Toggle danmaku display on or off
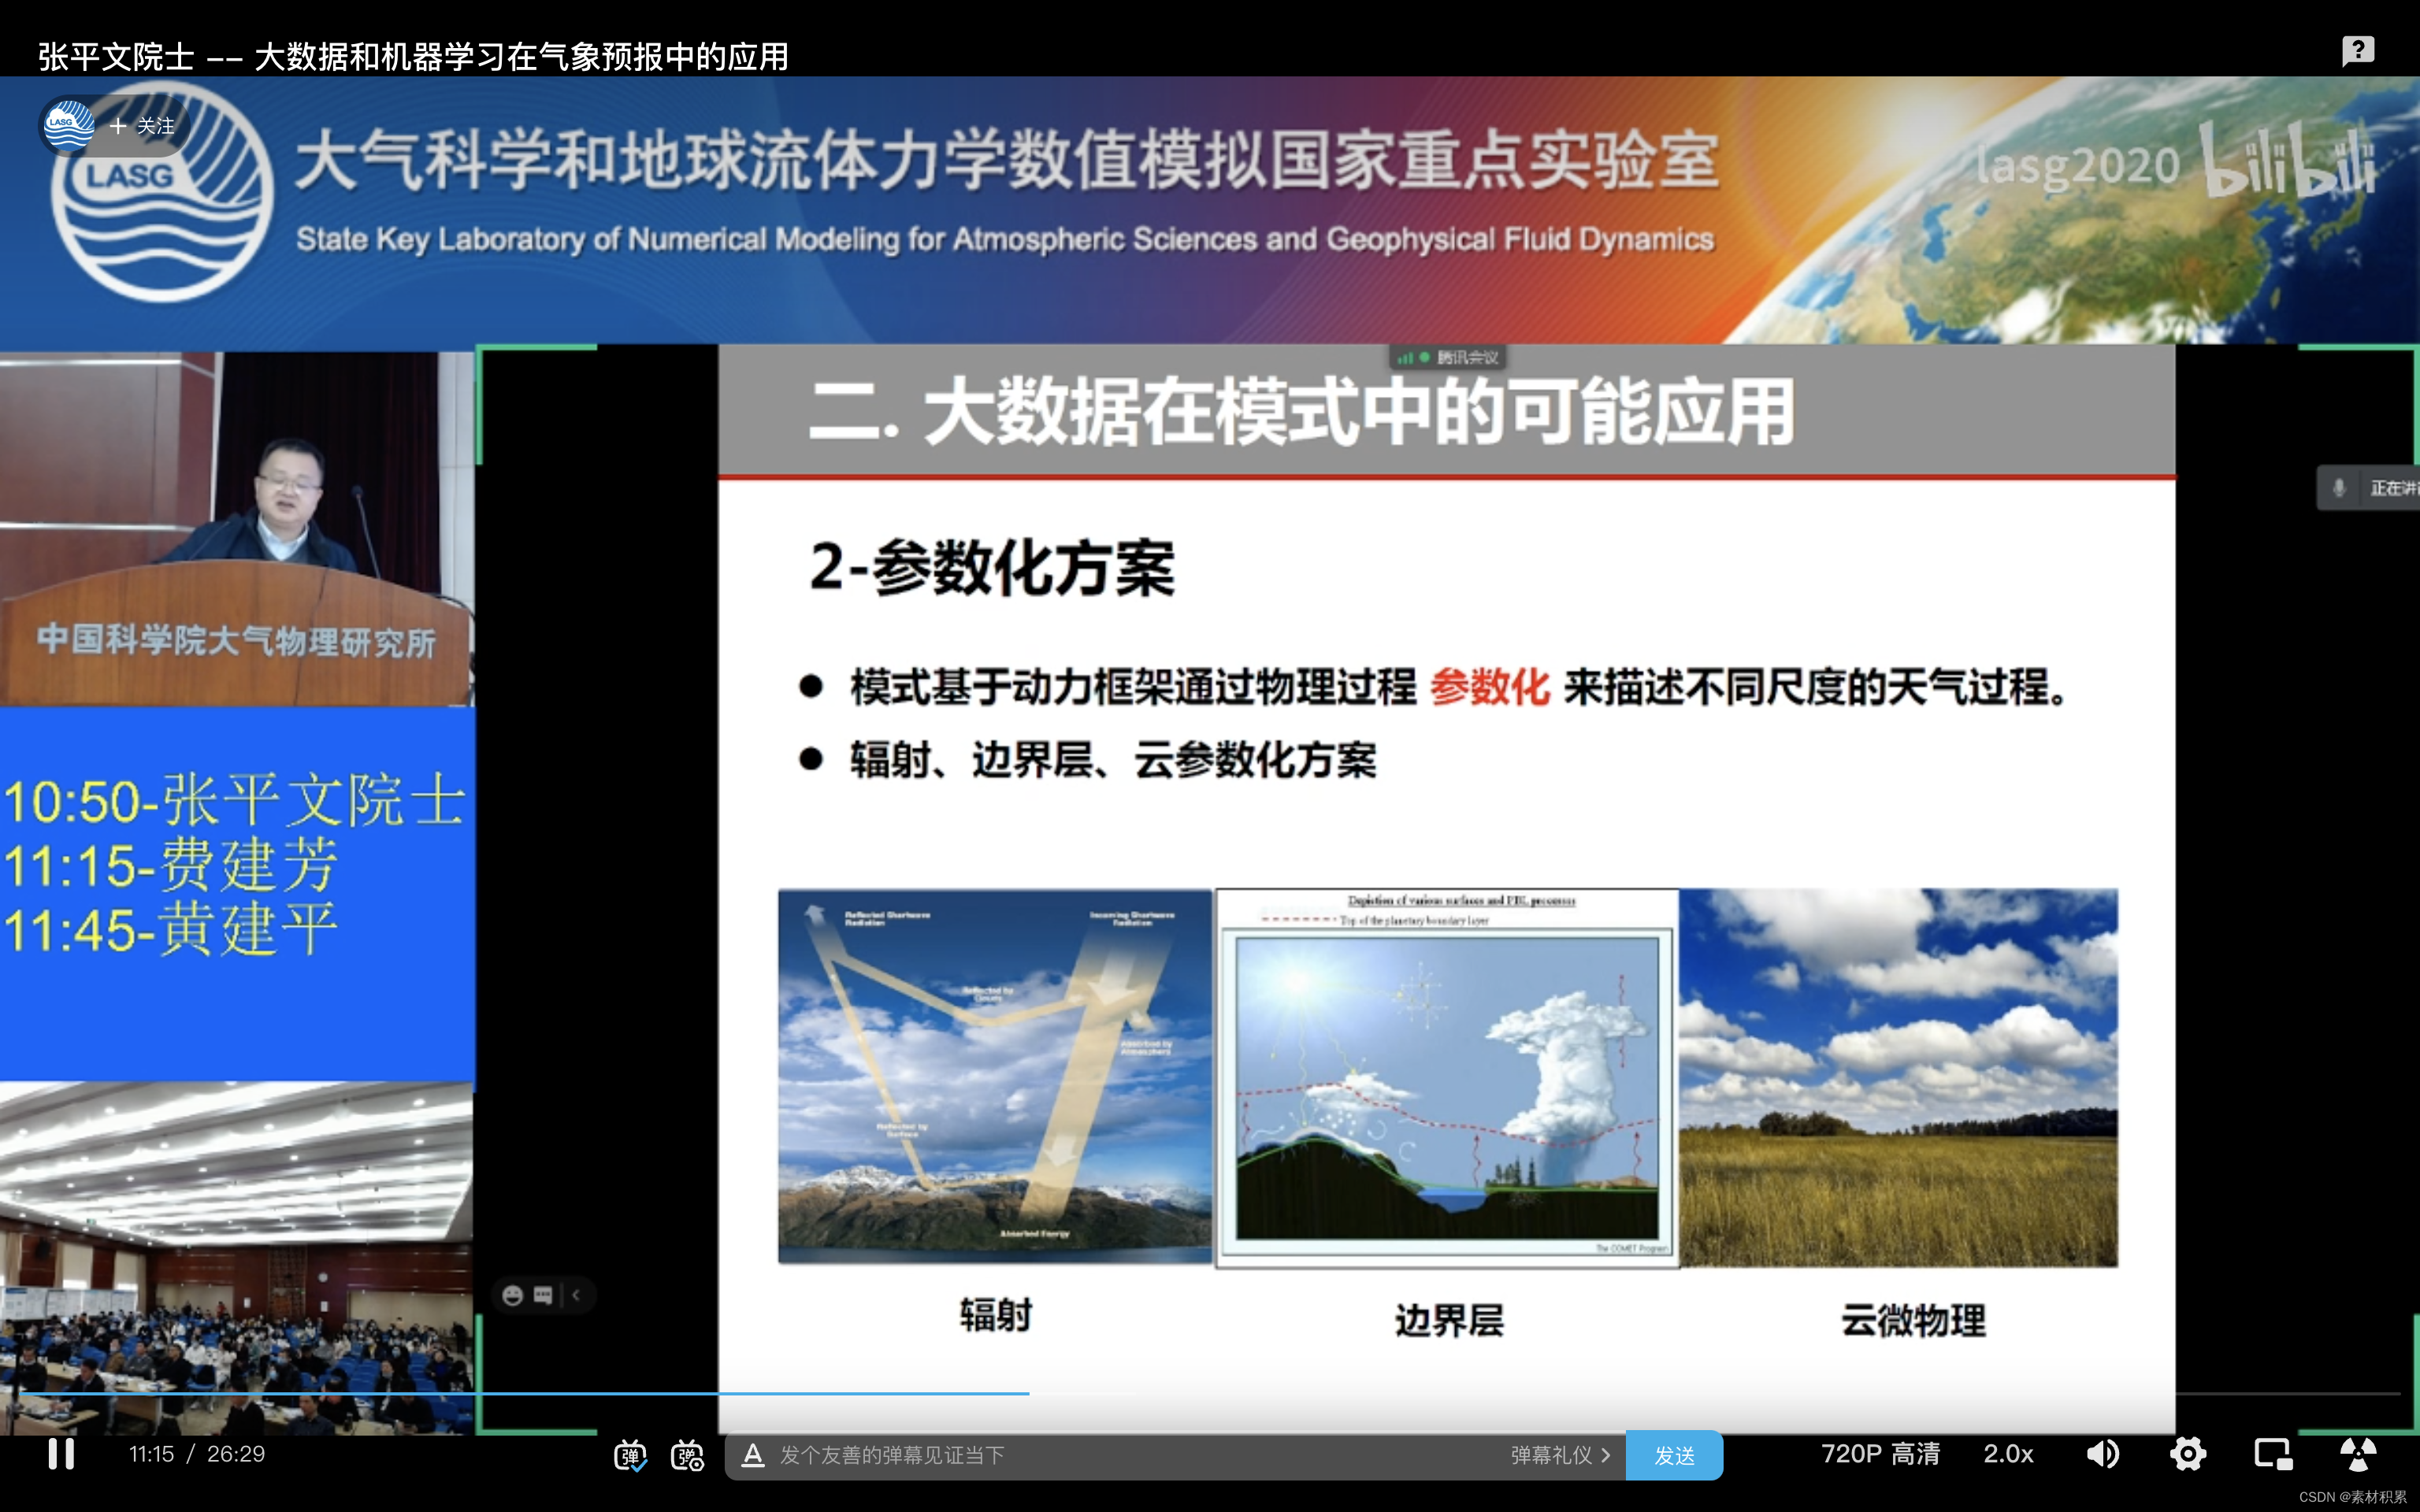The image size is (2420, 1512). [x=630, y=1455]
